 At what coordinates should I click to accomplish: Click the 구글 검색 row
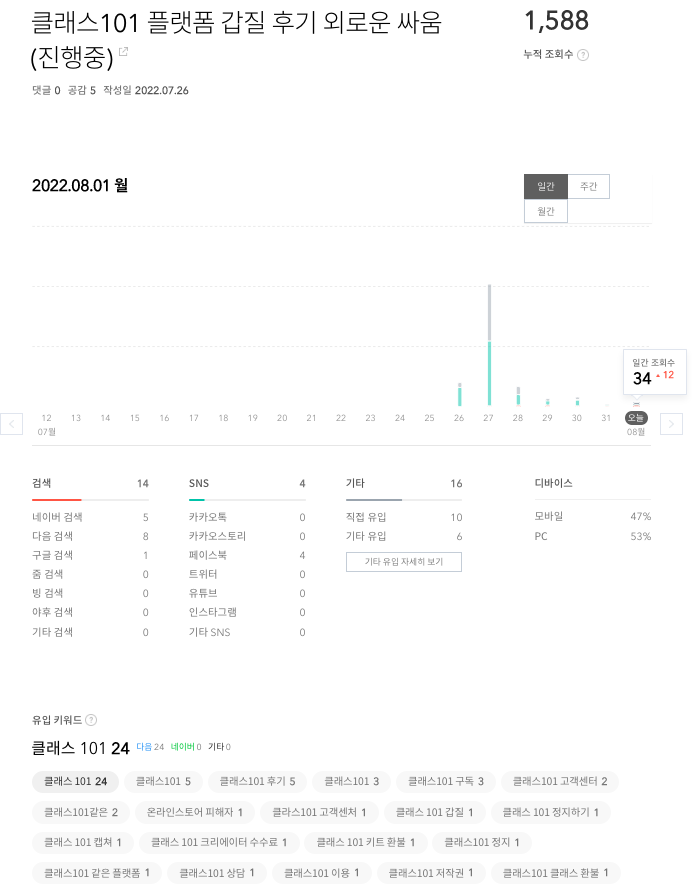(x=90, y=555)
